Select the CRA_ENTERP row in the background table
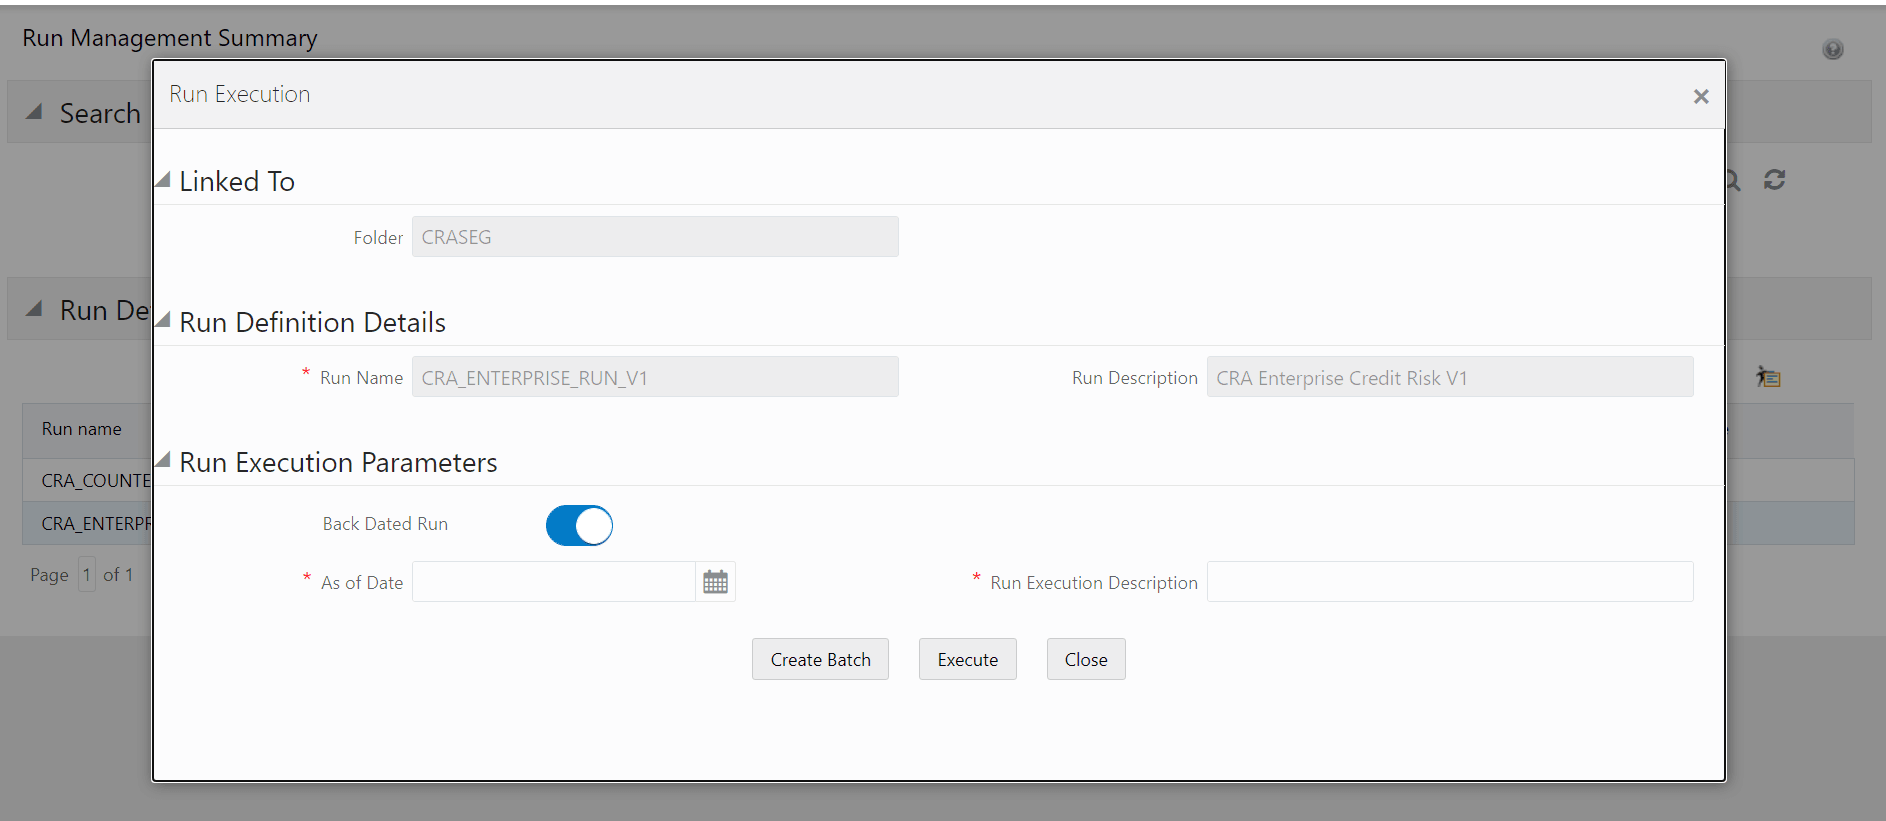The width and height of the screenshot is (1886, 821). (88, 523)
